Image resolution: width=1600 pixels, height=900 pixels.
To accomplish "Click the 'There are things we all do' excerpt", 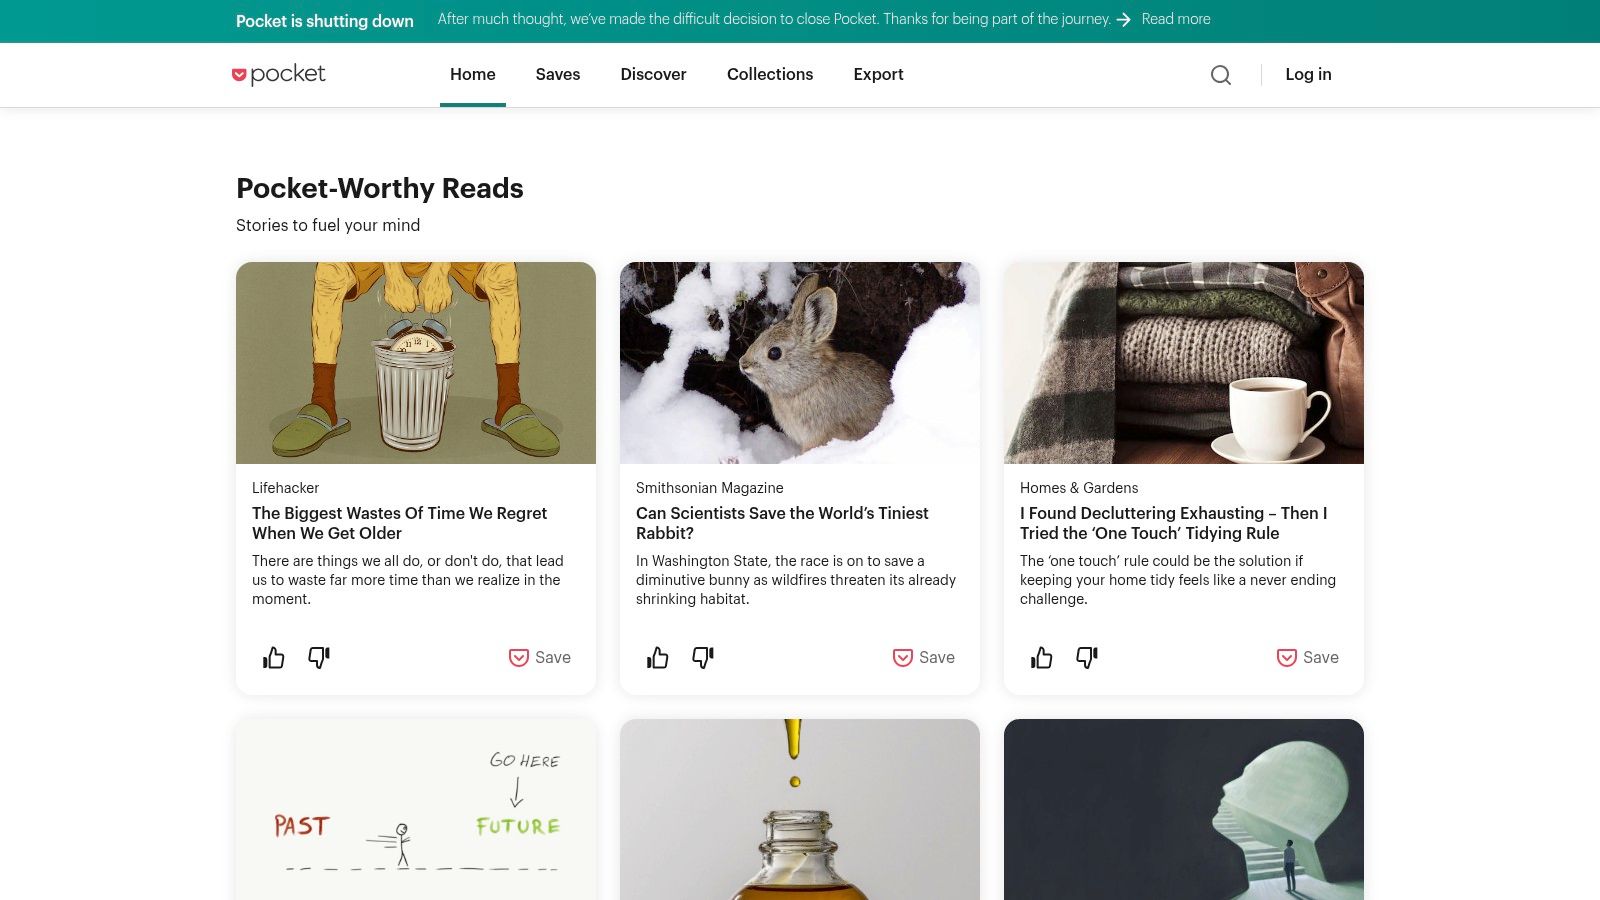I will [x=408, y=580].
